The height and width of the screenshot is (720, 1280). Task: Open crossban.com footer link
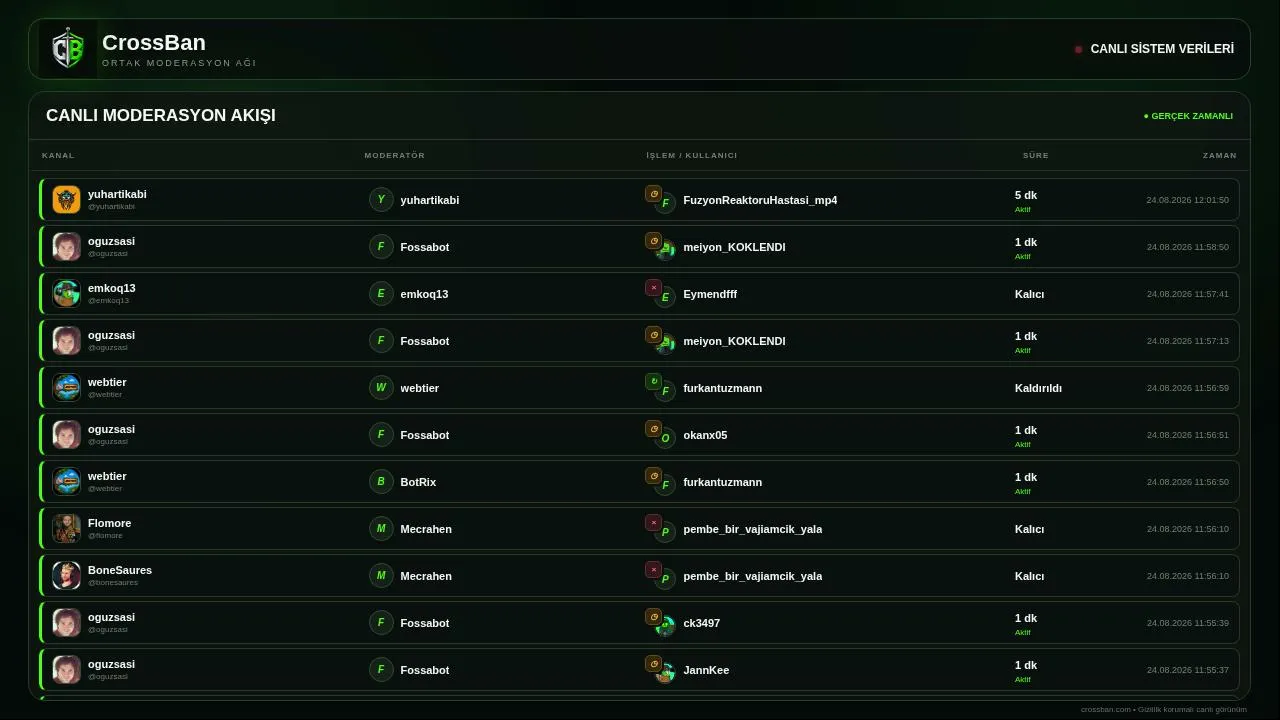pos(1105,709)
